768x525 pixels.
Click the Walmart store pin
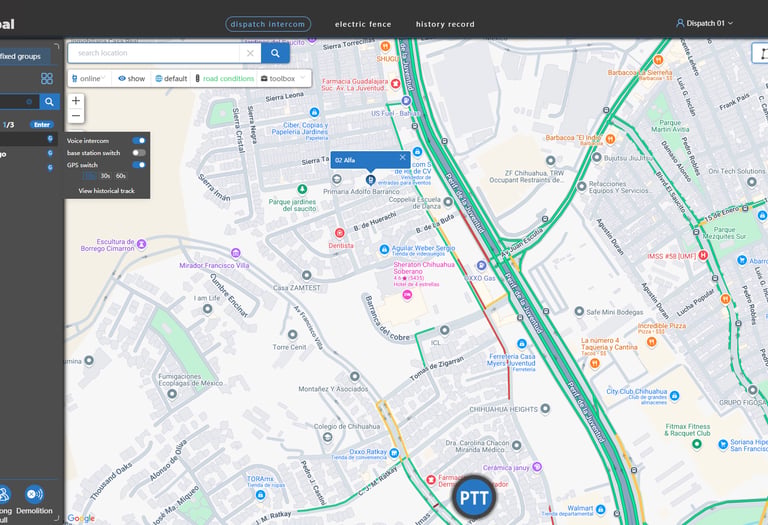(x=600, y=509)
